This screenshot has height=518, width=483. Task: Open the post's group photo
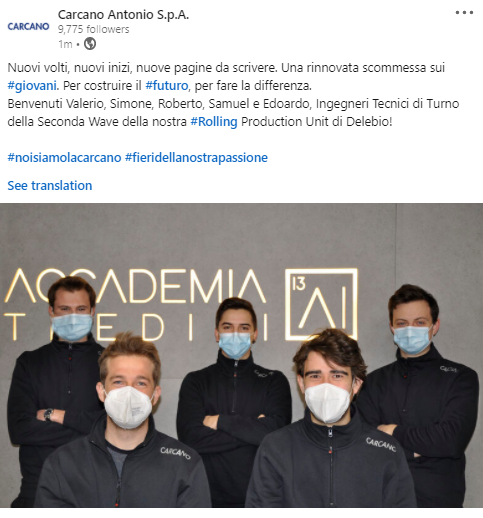(241, 355)
